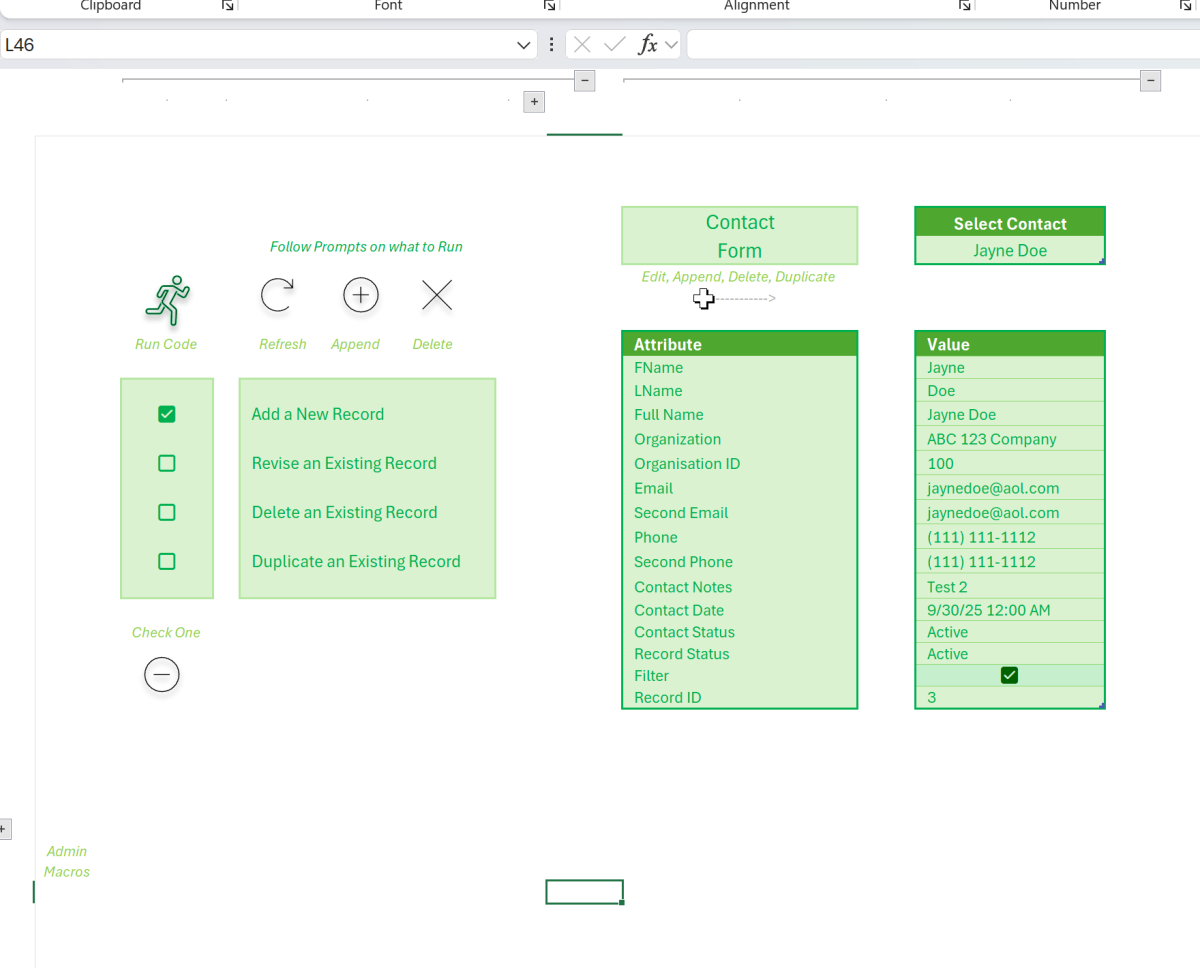Expand the column group plus button
This screenshot has height=968, width=1200.
click(x=534, y=101)
